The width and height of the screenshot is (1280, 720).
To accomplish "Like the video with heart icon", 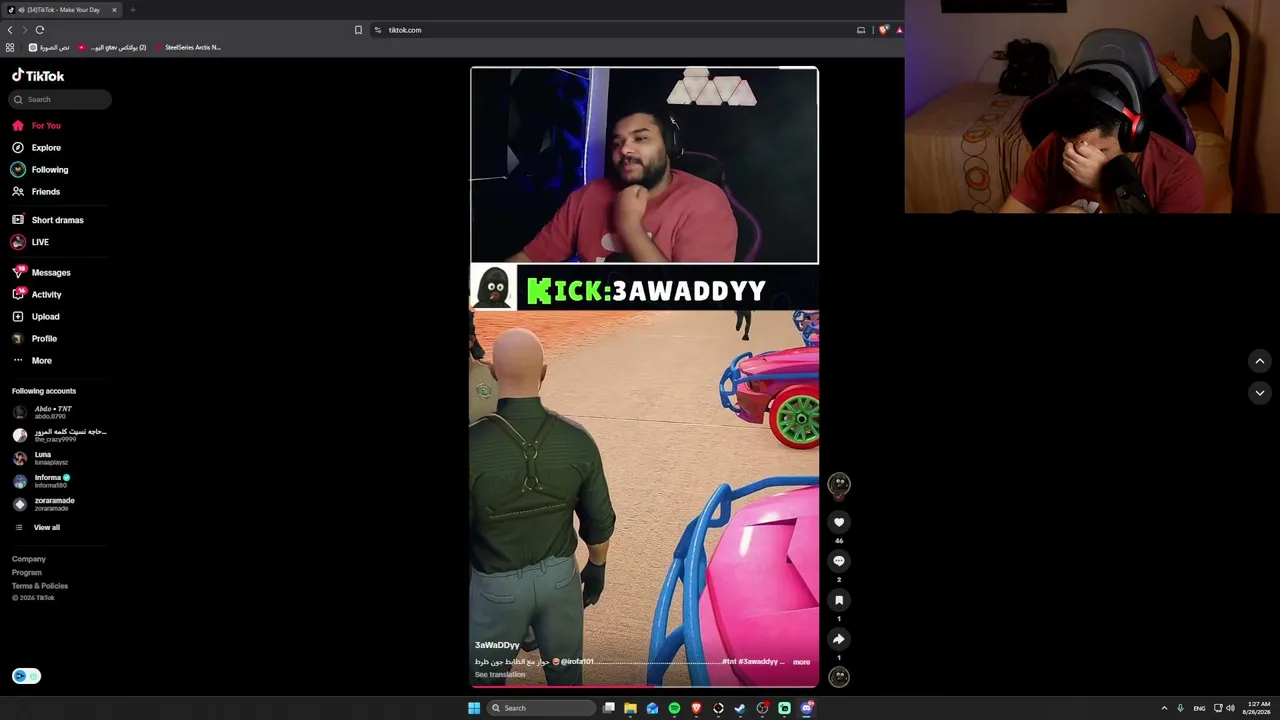I will 839,522.
